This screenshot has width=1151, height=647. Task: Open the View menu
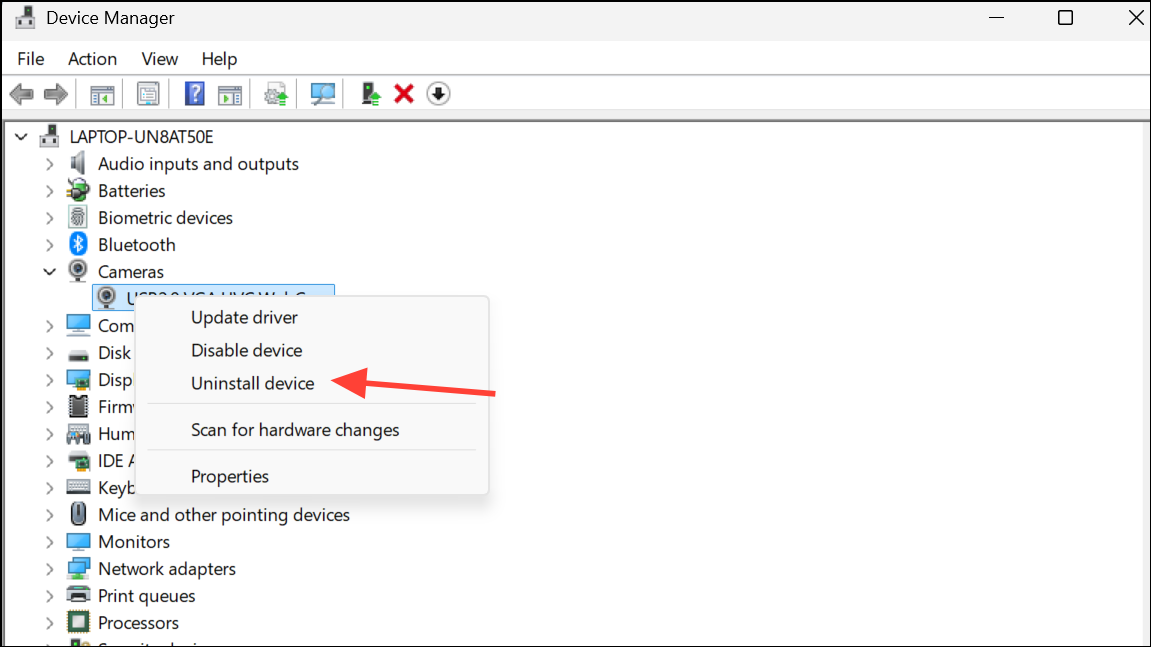click(x=159, y=59)
